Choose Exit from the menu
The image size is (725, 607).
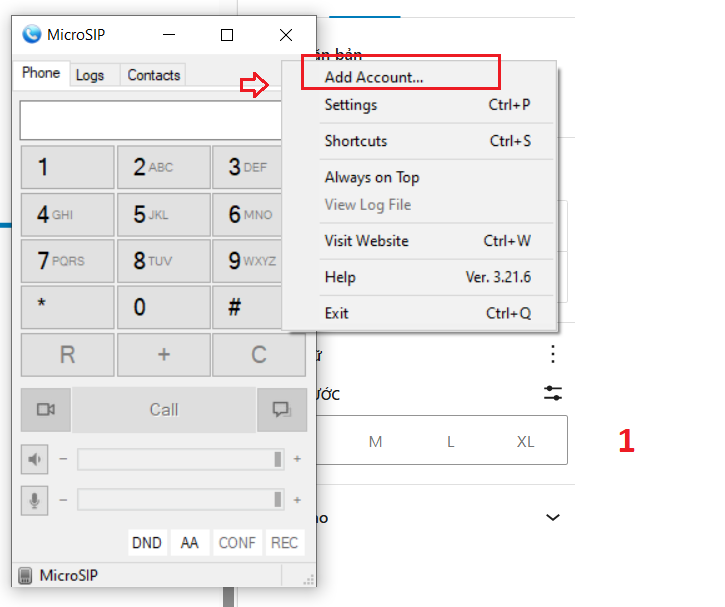pyautogui.click(x=419, y=313)
